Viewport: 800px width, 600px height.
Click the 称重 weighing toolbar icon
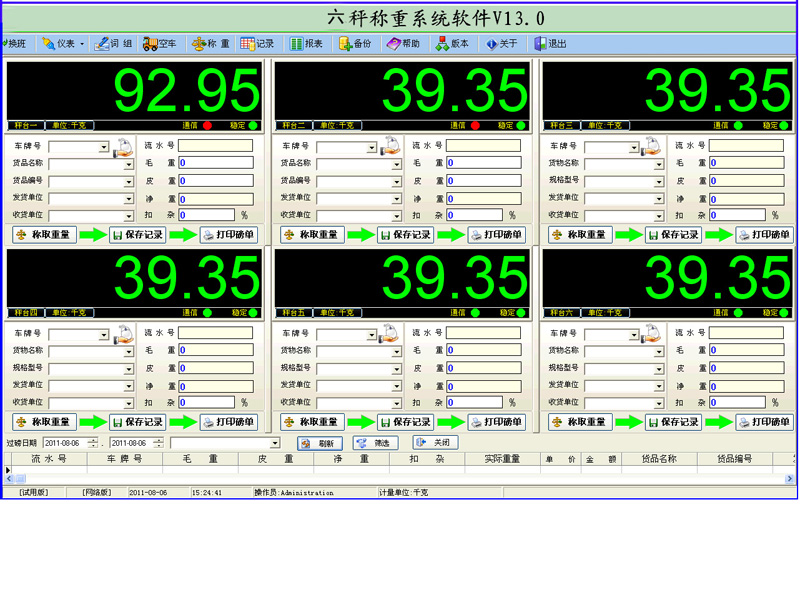(x=211, y=44)
